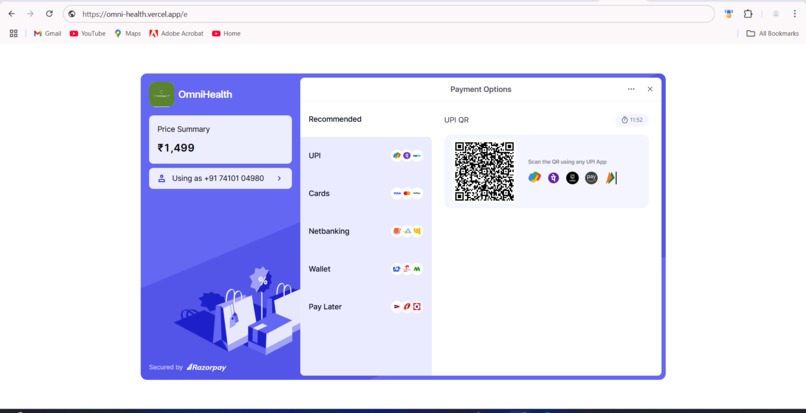View site information icon in the address bar
Viewport: 806px width, 413px height.
(72, 14)
